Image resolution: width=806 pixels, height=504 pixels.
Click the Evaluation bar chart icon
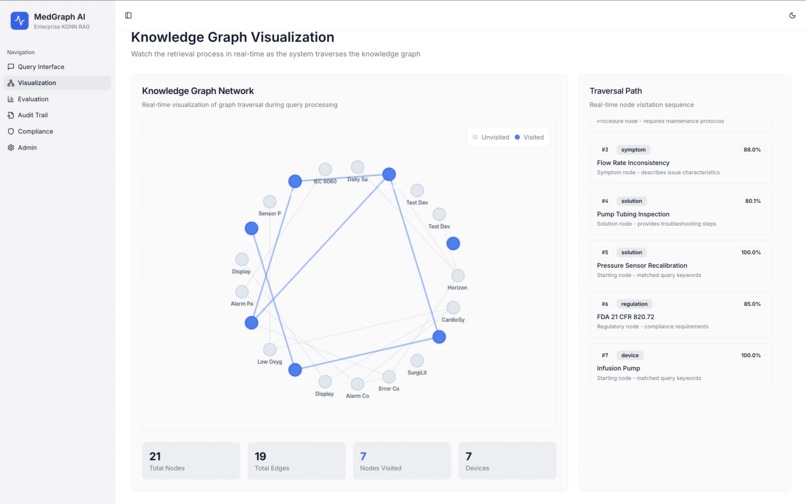(11, 99)
